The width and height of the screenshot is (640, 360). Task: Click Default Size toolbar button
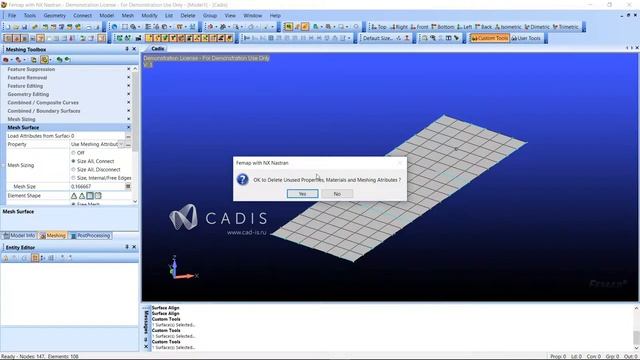pos(378,38)
